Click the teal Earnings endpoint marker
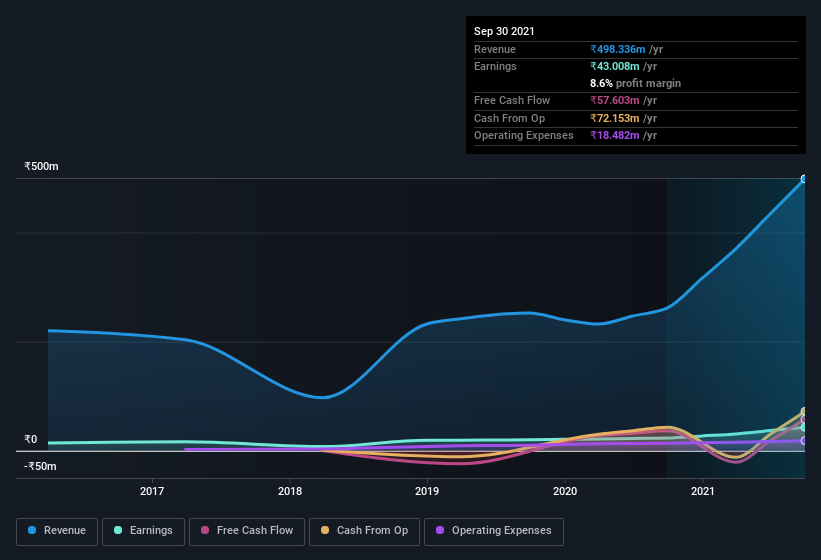Image resolution: width=821 pixels, height=560 pixels. 804,427
